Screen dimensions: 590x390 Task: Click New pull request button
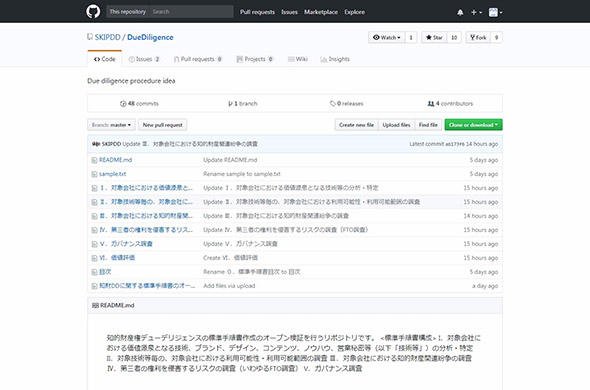163,125
